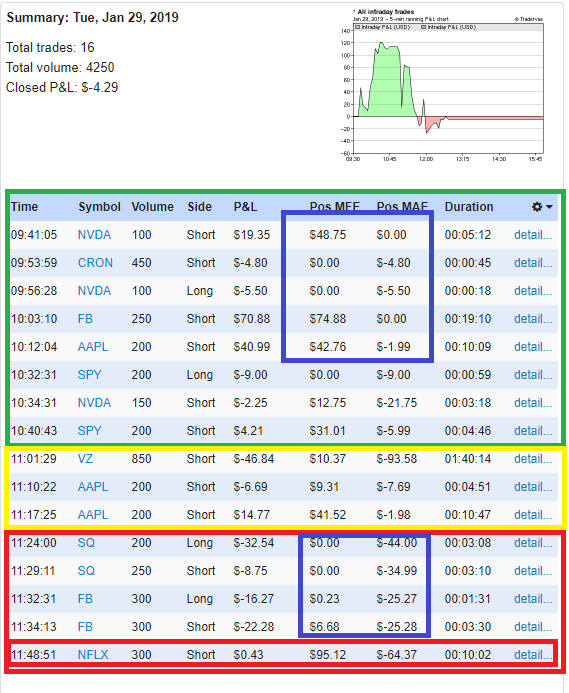View detail for the 09:56:28 NVDA trade
This screenshot has width=569, height=693.
tap(533, 291)
